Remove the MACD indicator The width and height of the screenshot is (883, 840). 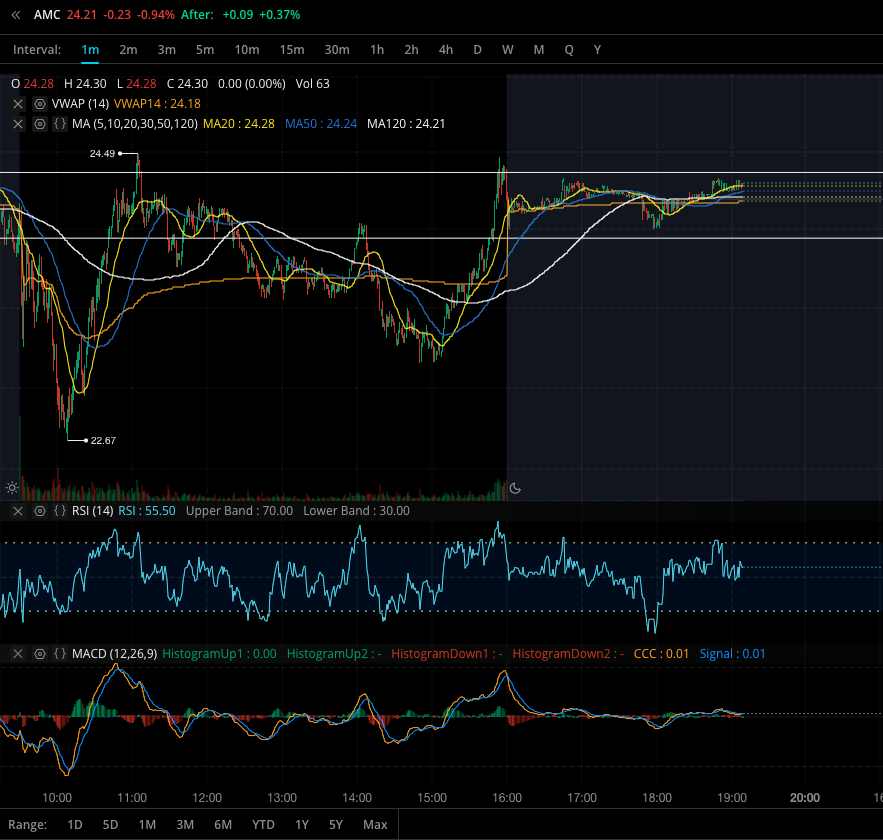[x=18, y=654]
